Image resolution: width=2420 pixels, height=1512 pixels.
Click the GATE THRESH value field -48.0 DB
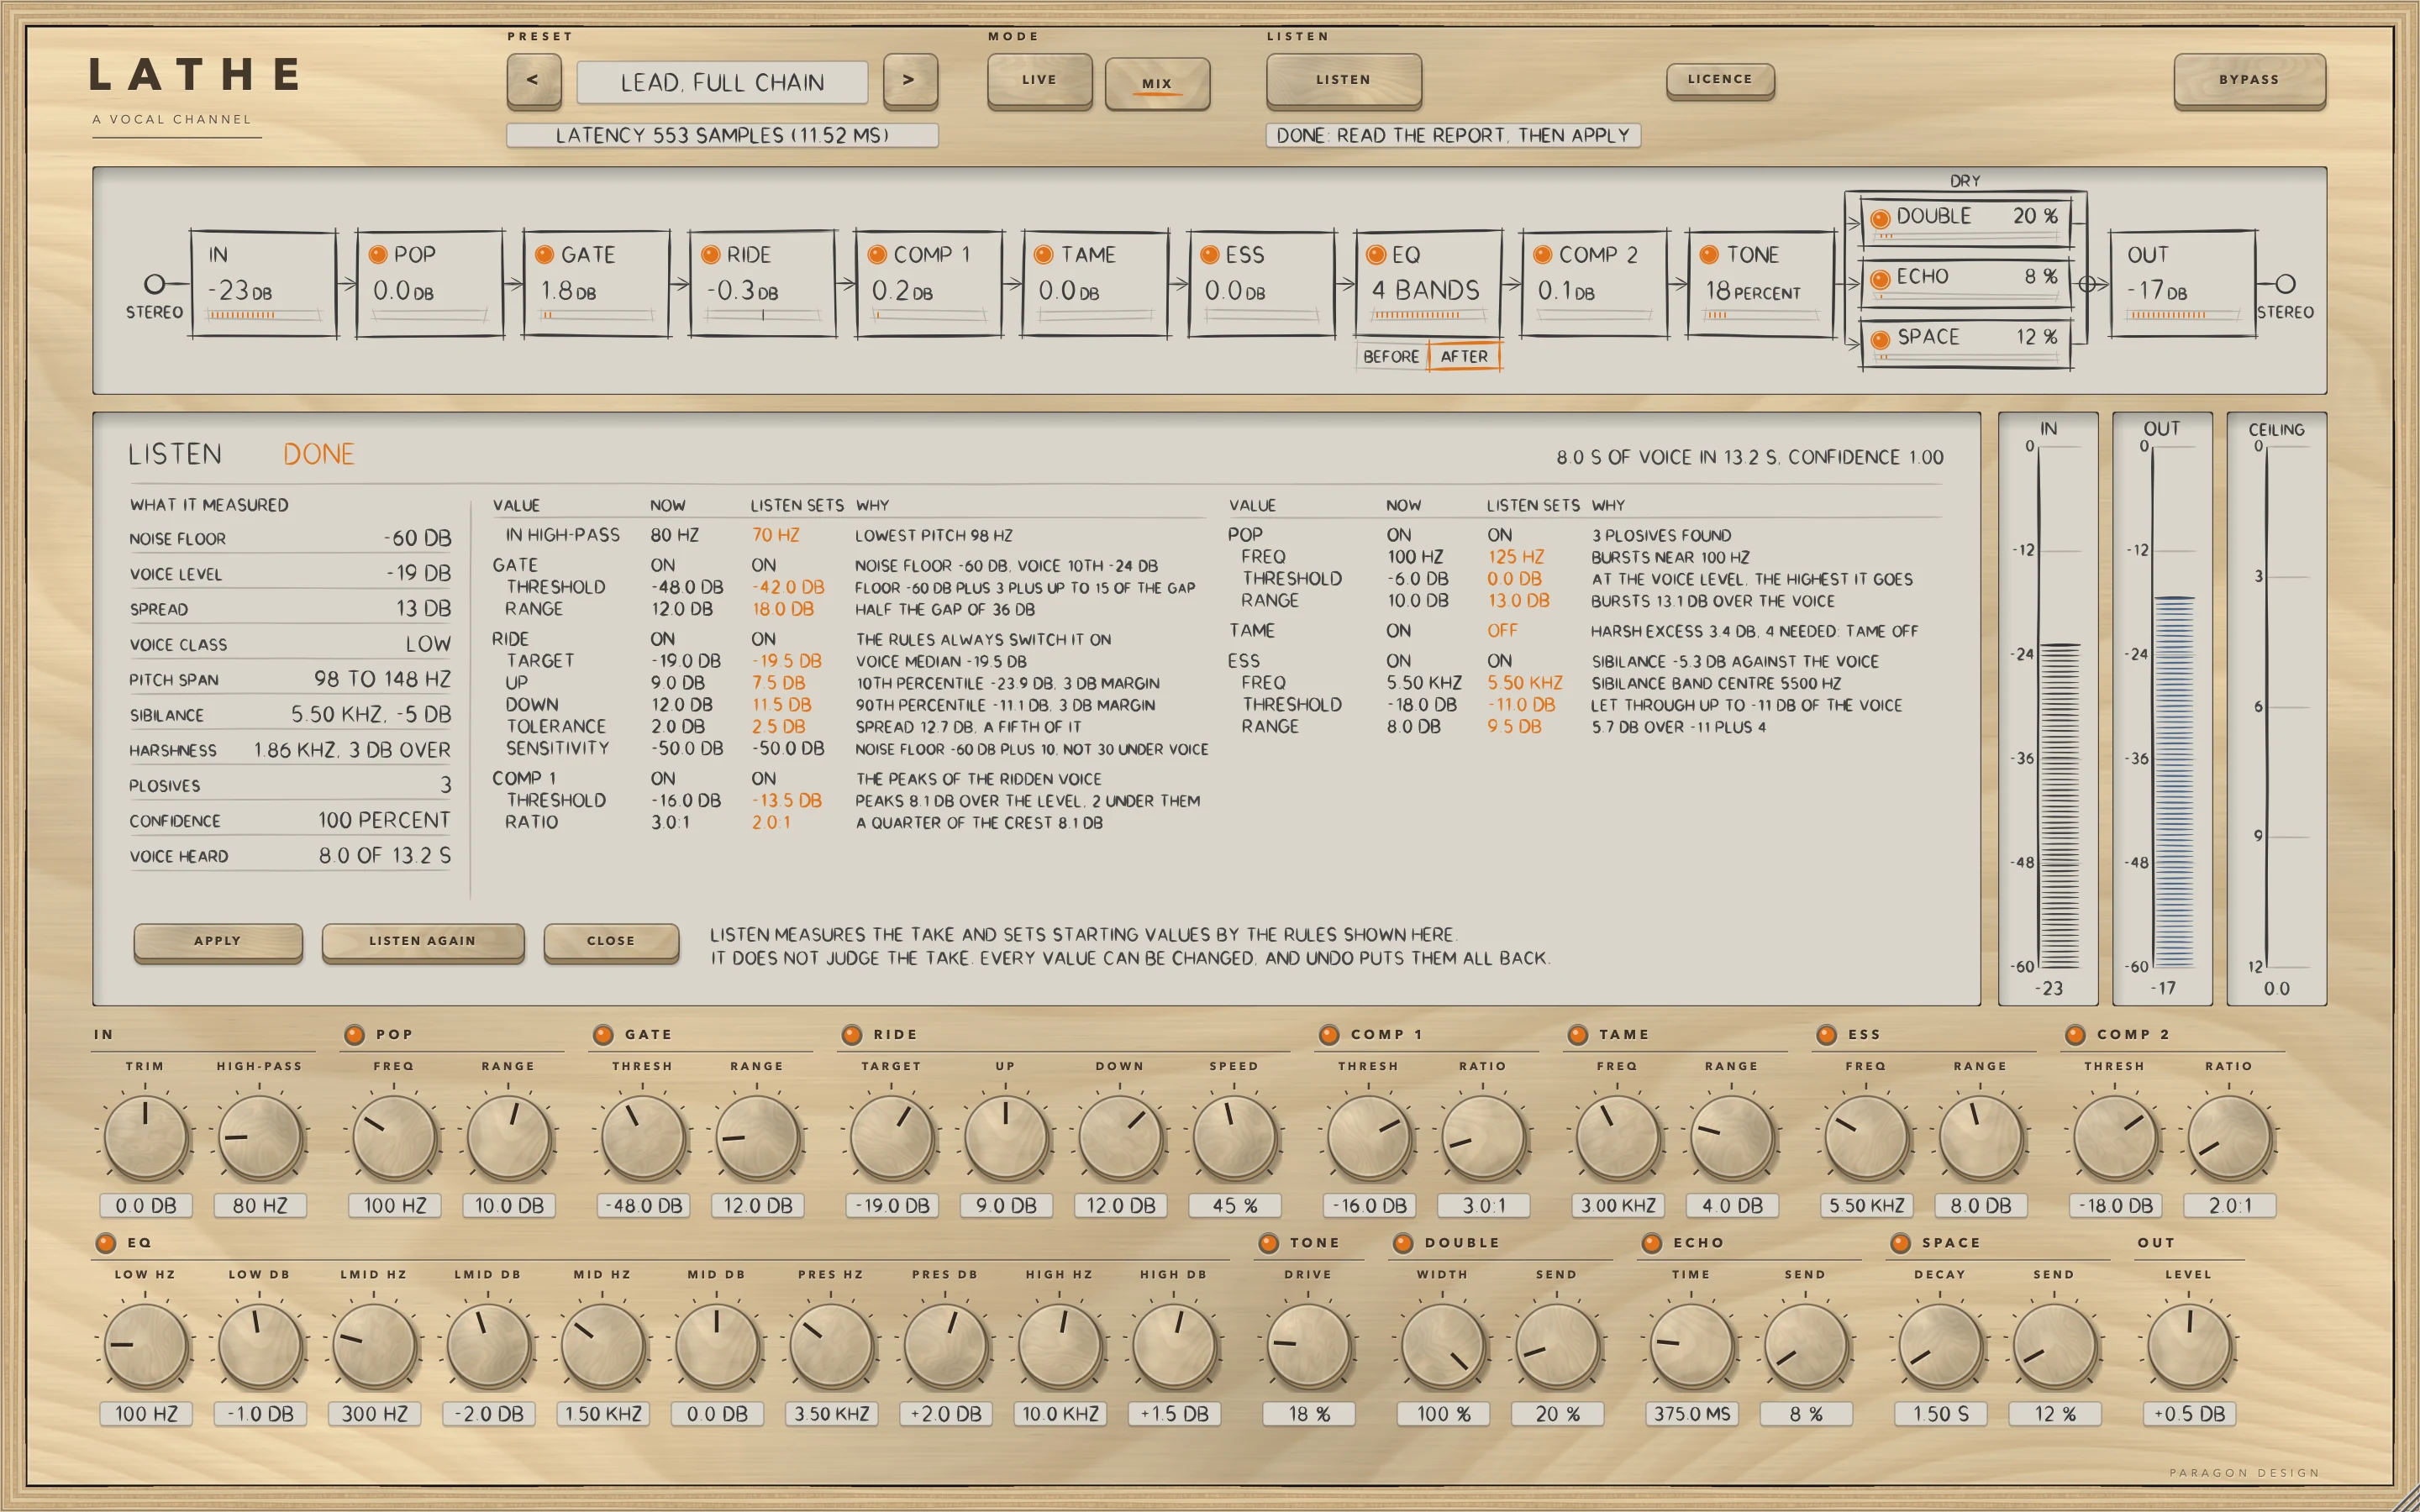644,1206
